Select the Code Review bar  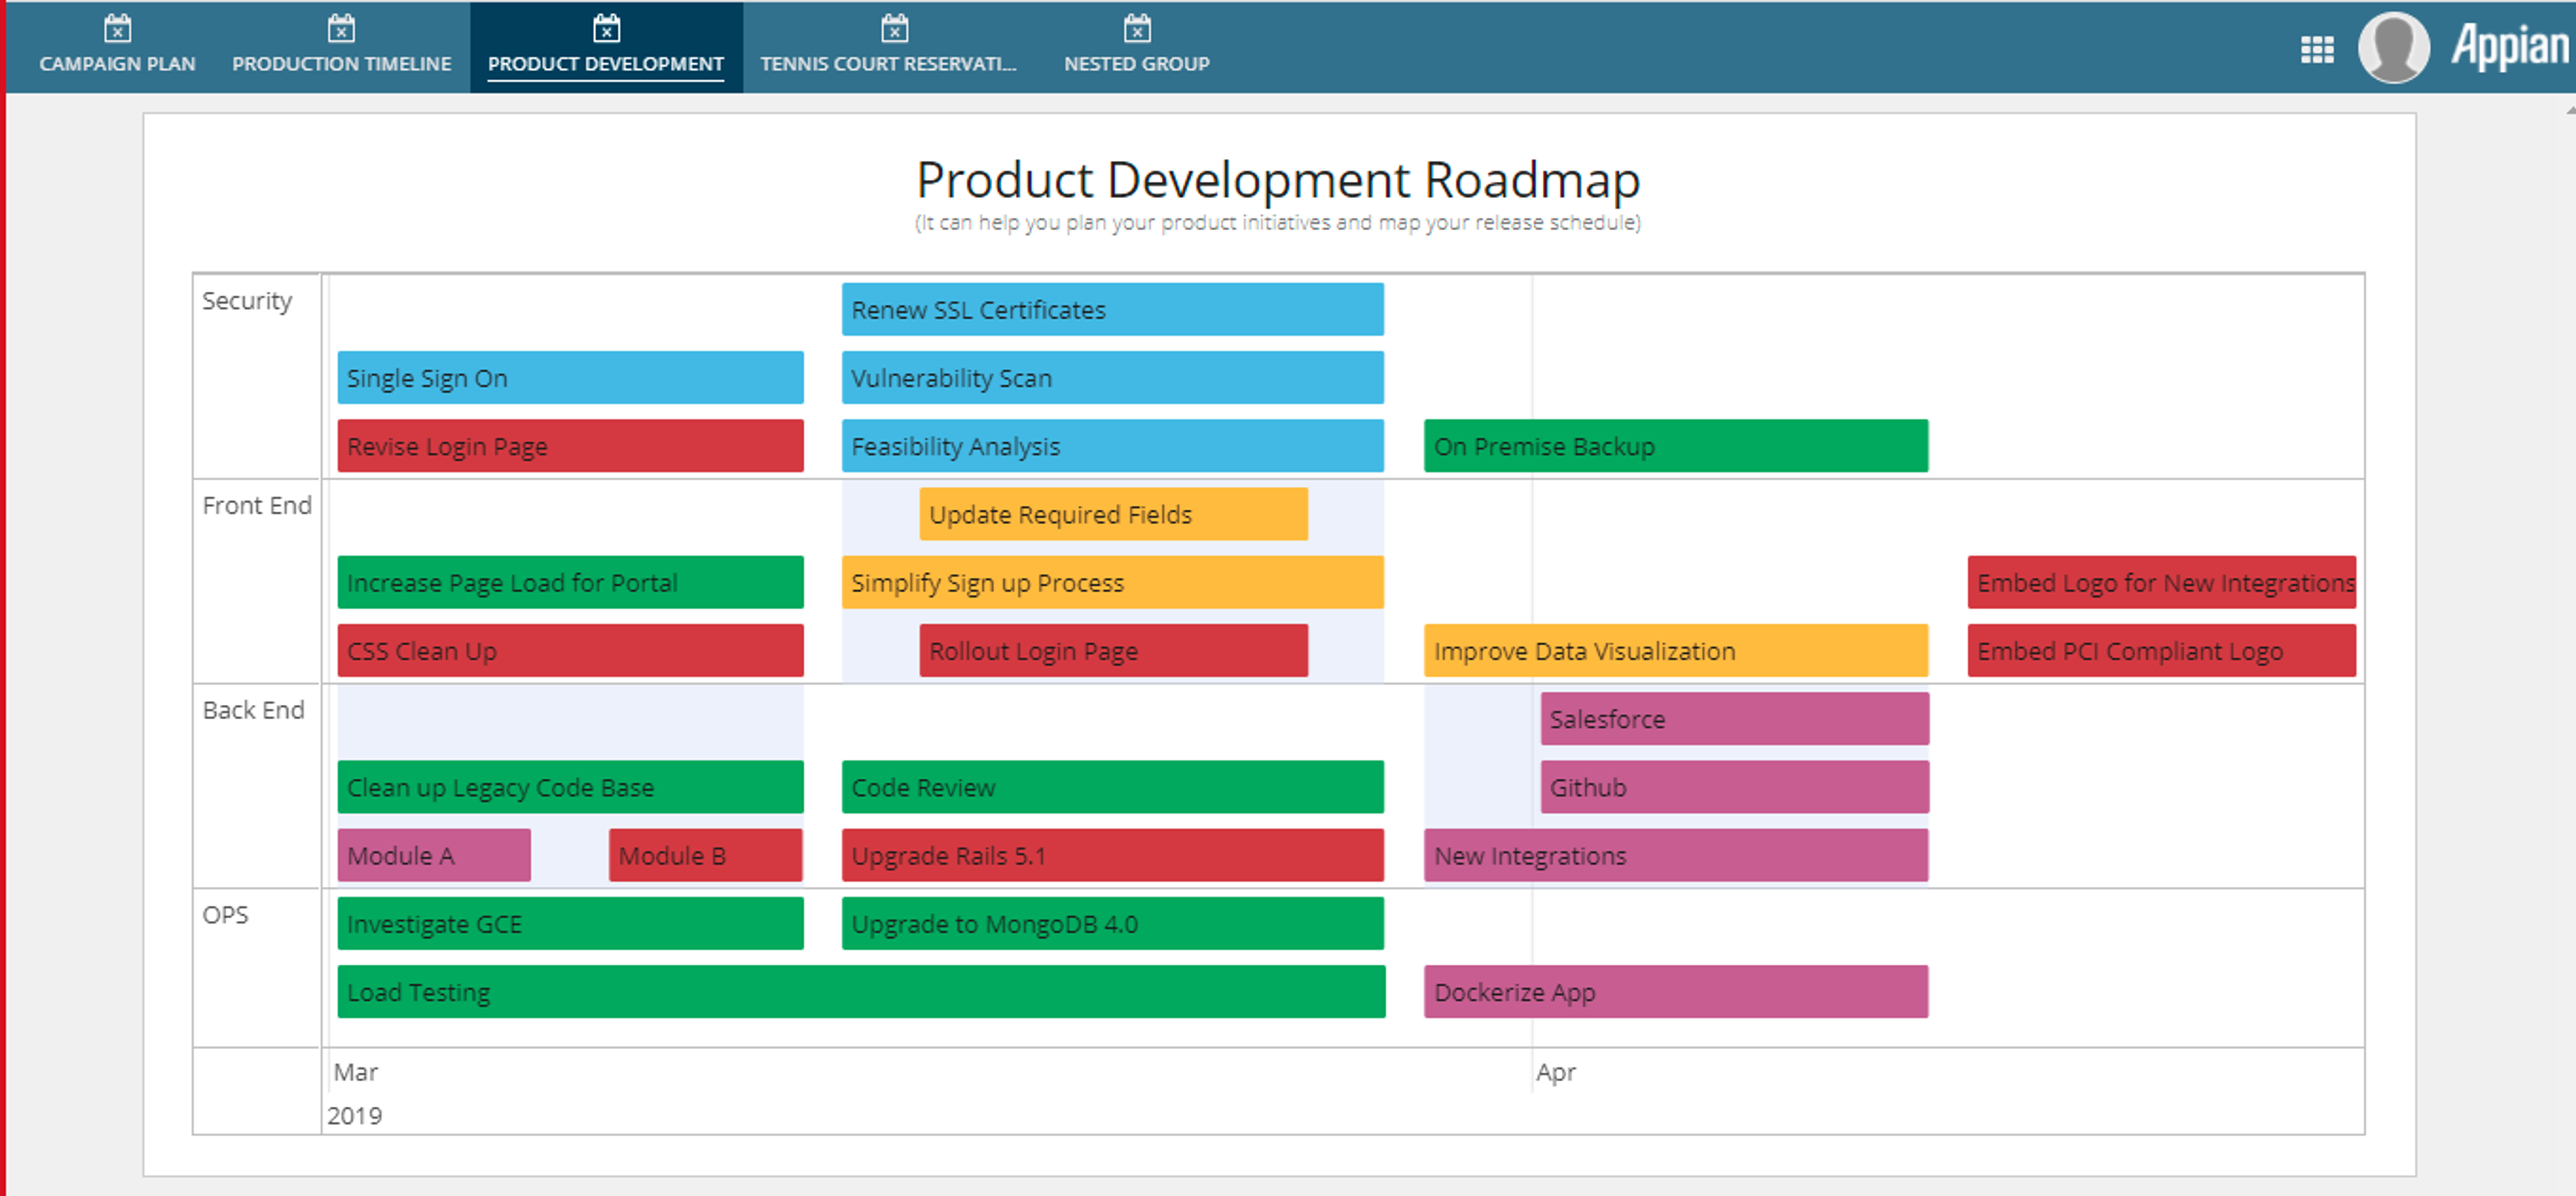click(1112, 787)
